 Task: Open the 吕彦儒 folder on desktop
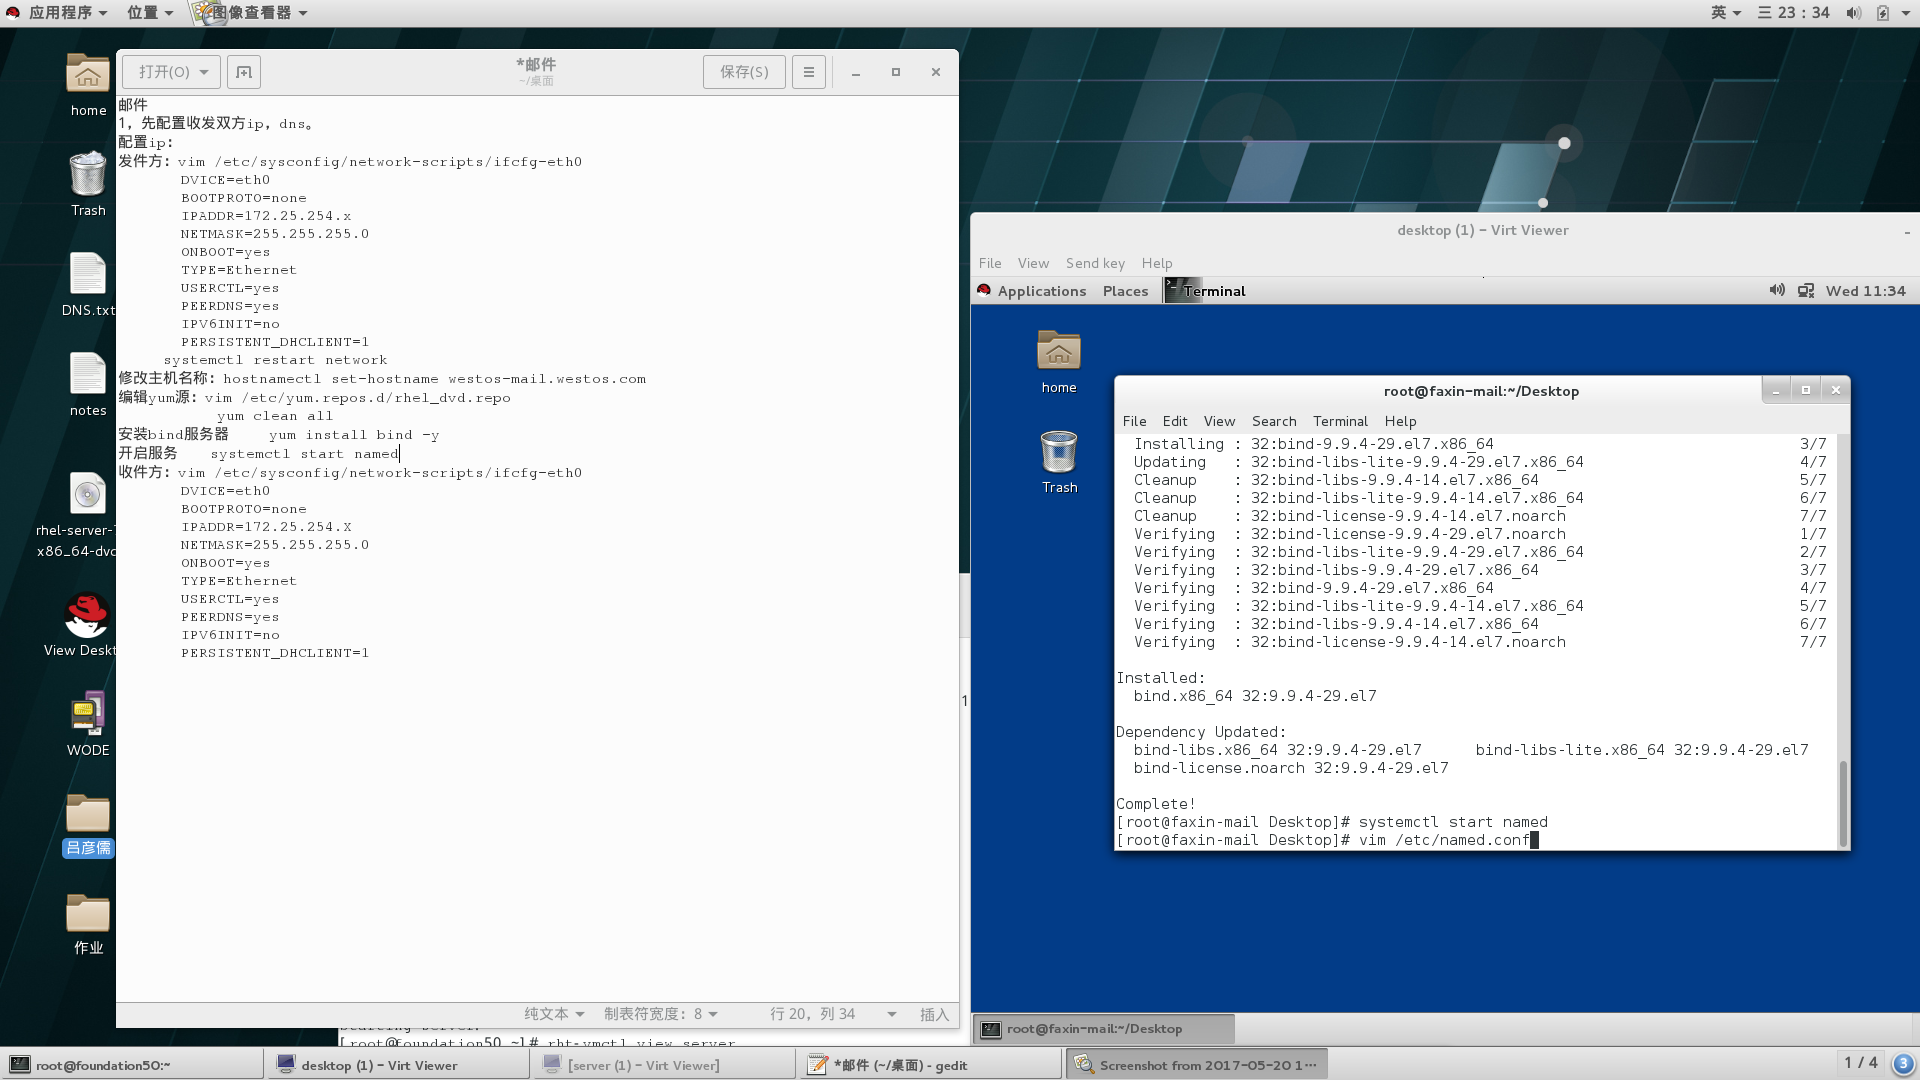pyautogui.click(x=88, y=814)
